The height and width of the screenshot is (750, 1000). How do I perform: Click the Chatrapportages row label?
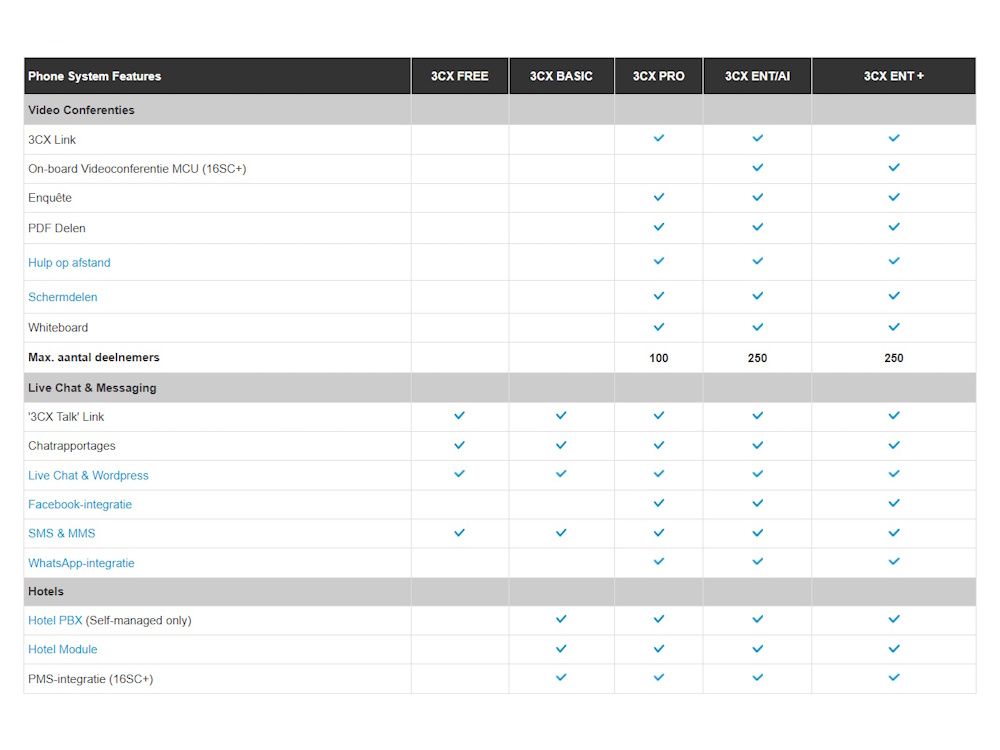click(x=71, y=446)
